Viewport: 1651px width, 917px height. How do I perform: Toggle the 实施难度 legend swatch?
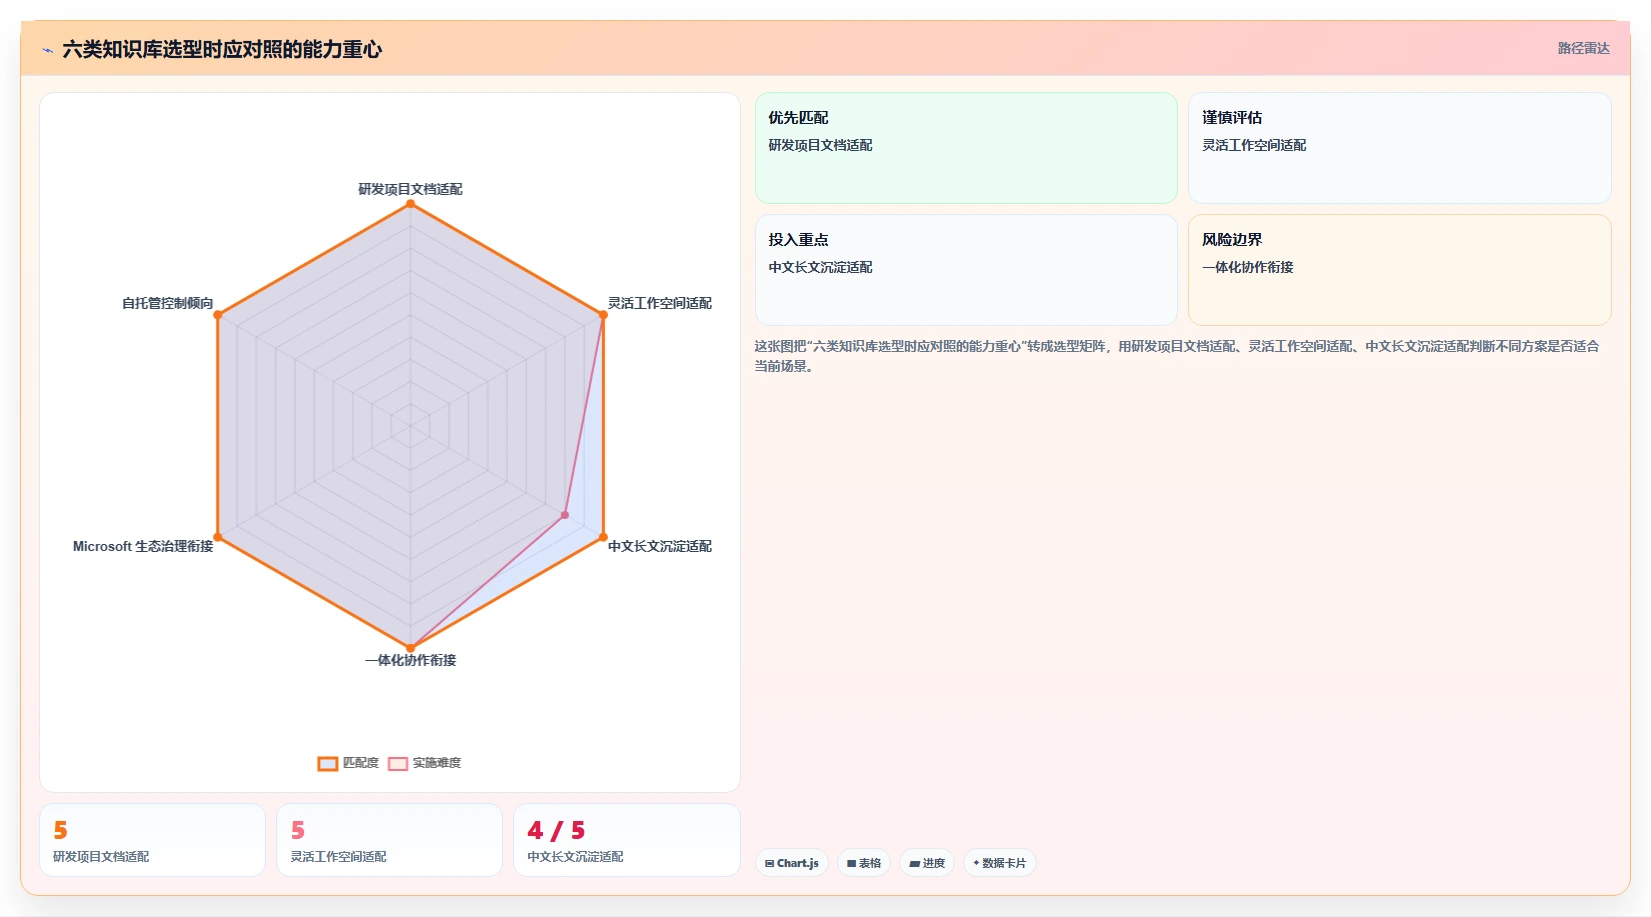click(398, 763)
